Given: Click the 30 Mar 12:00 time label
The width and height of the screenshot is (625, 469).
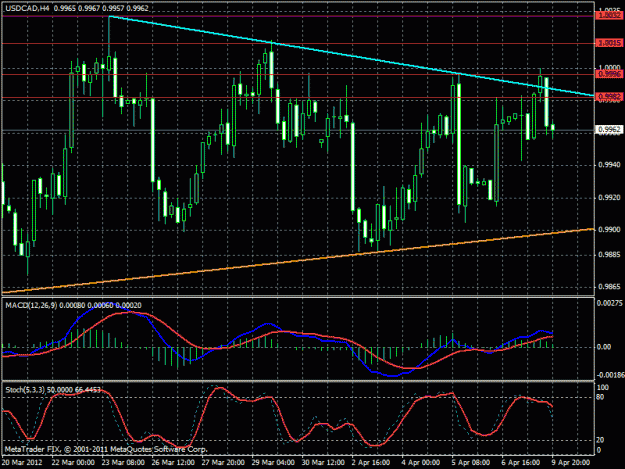Looking at the screenshot, I should click(323, 463).
